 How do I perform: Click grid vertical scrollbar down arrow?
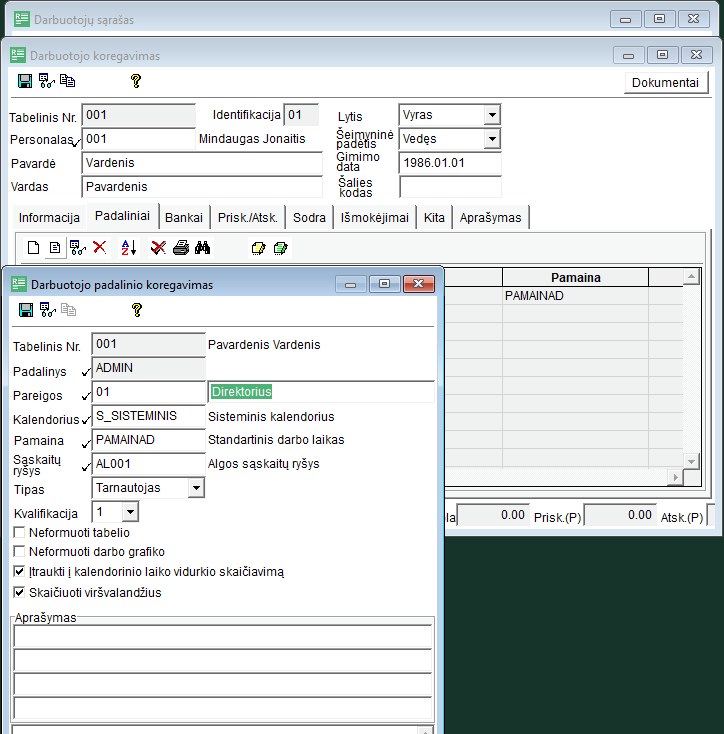pos(691,461)
